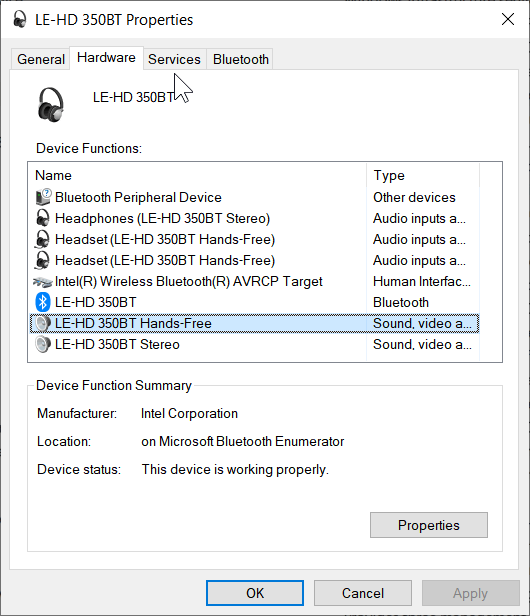Confirm the dialog with OK
This screenshot has height=616, width=530.
pyautogui.click(x=255, y=593)
